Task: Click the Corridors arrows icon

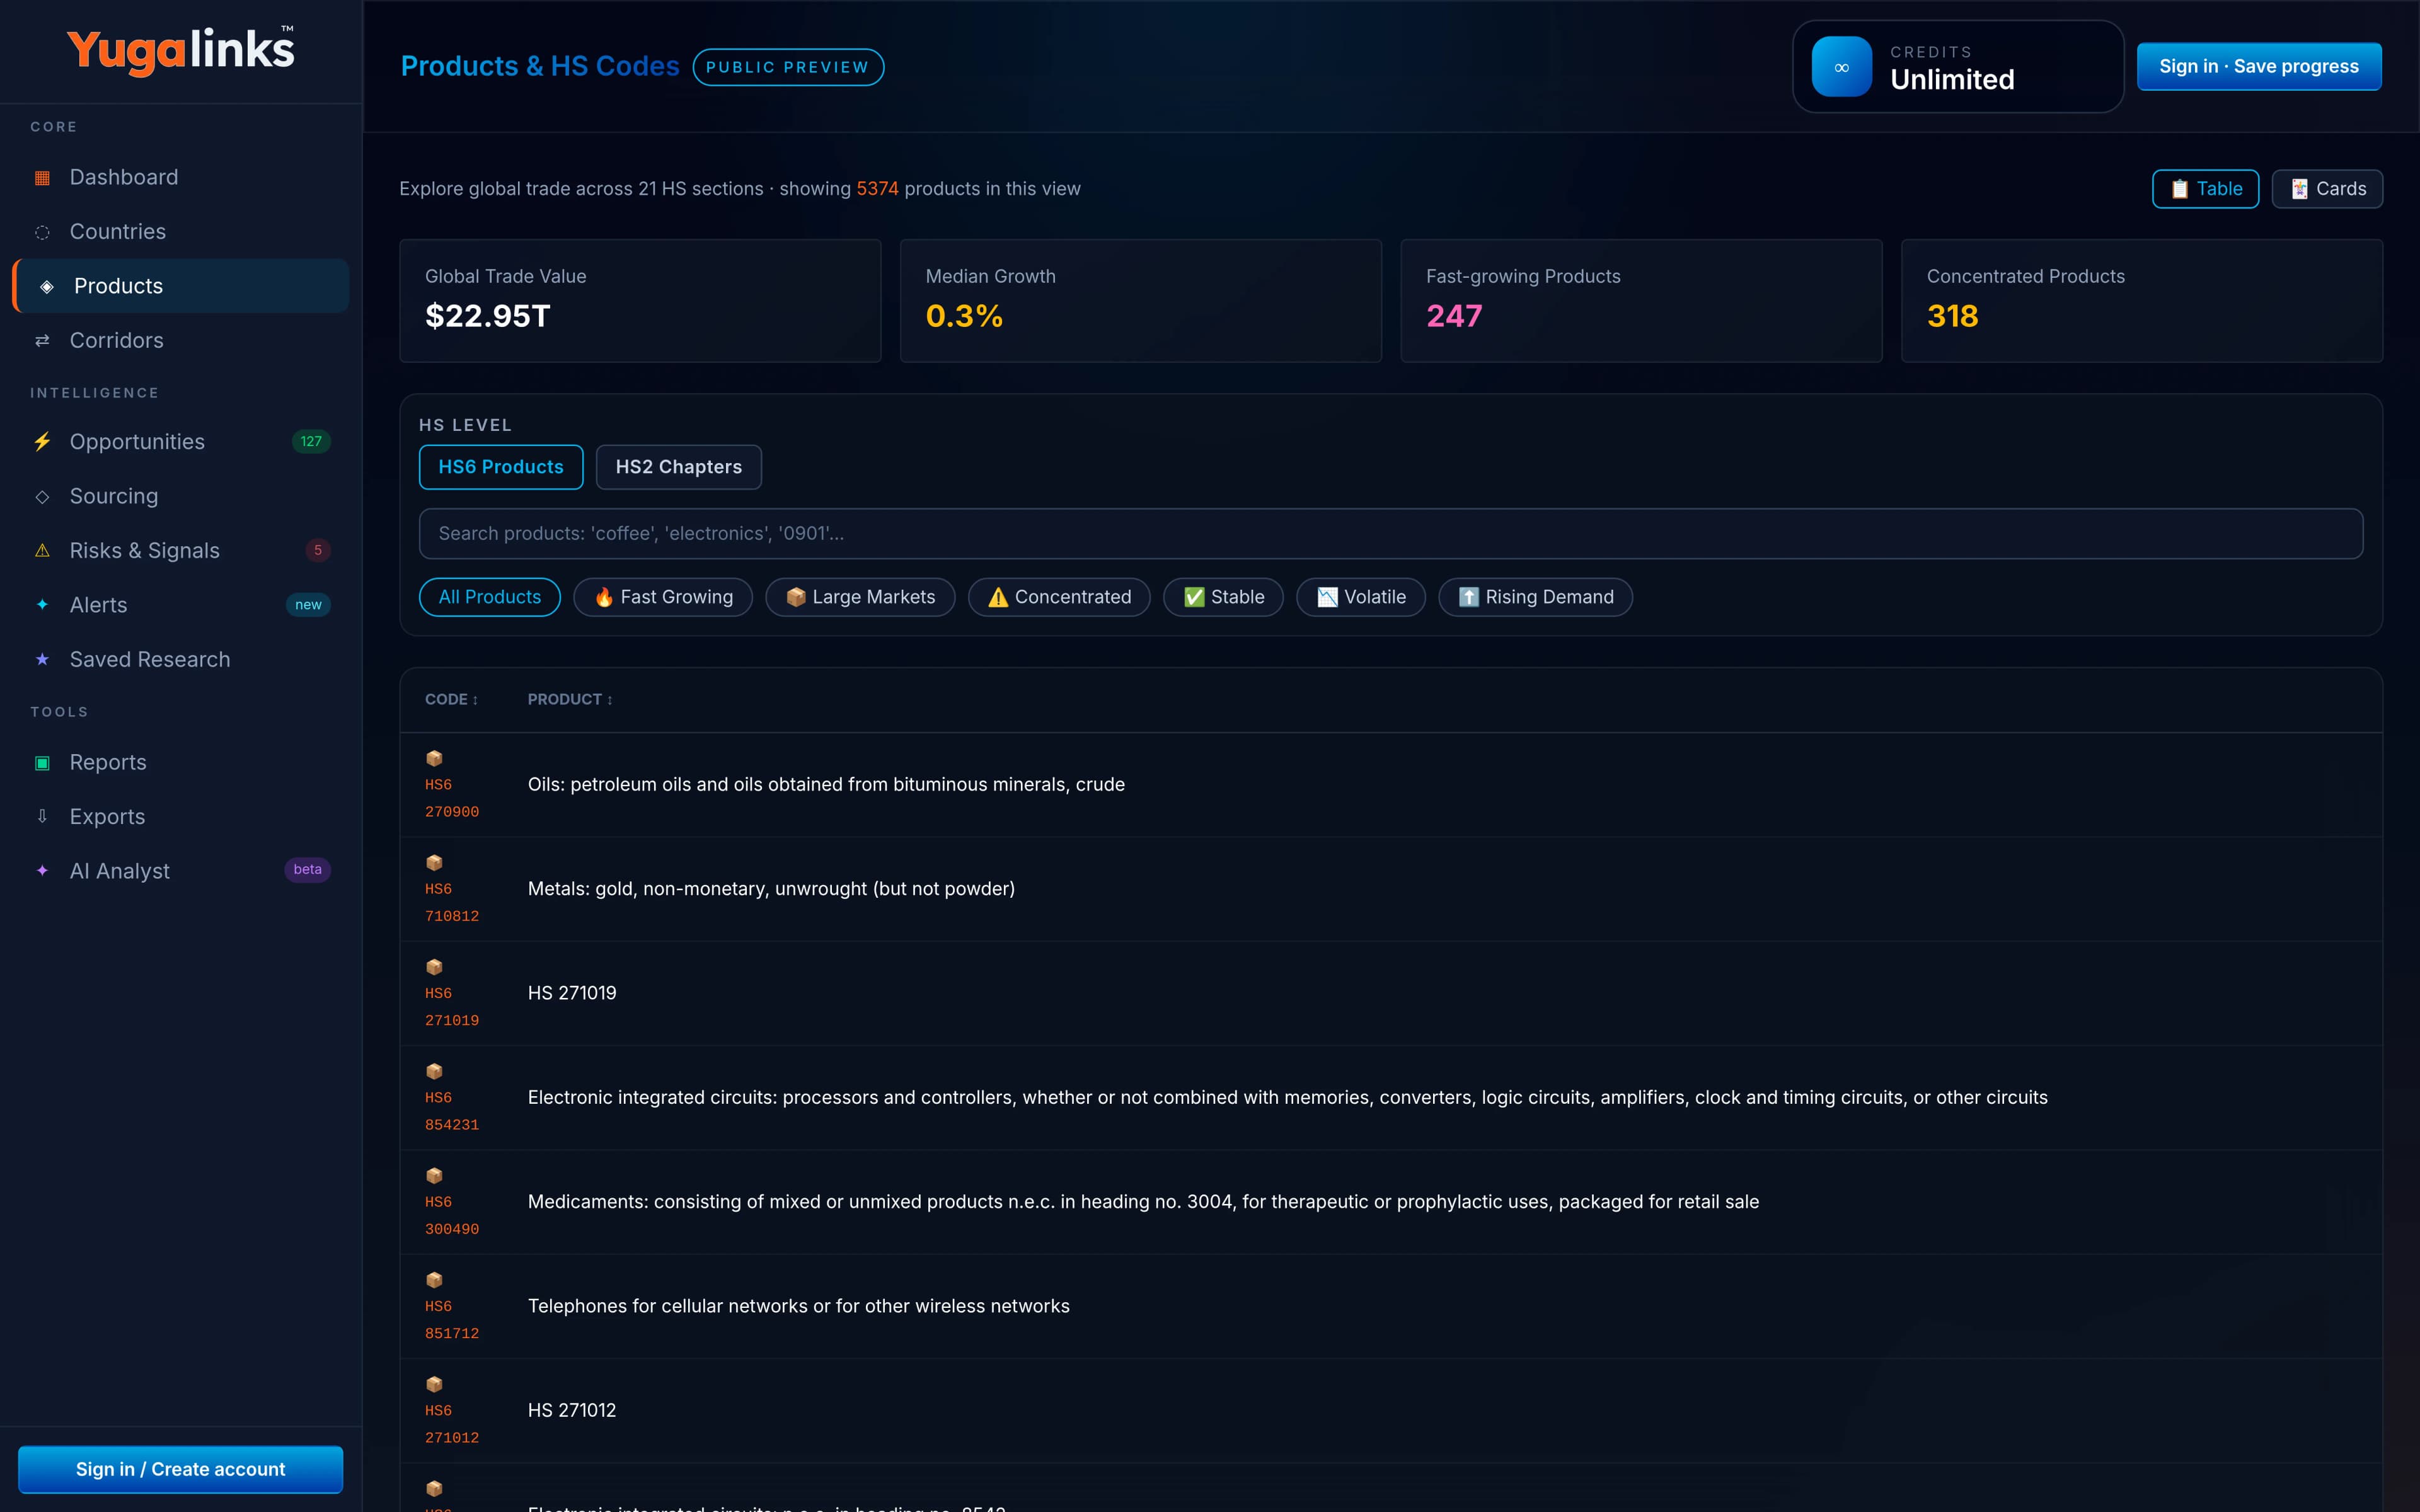Action: (42, 341)
